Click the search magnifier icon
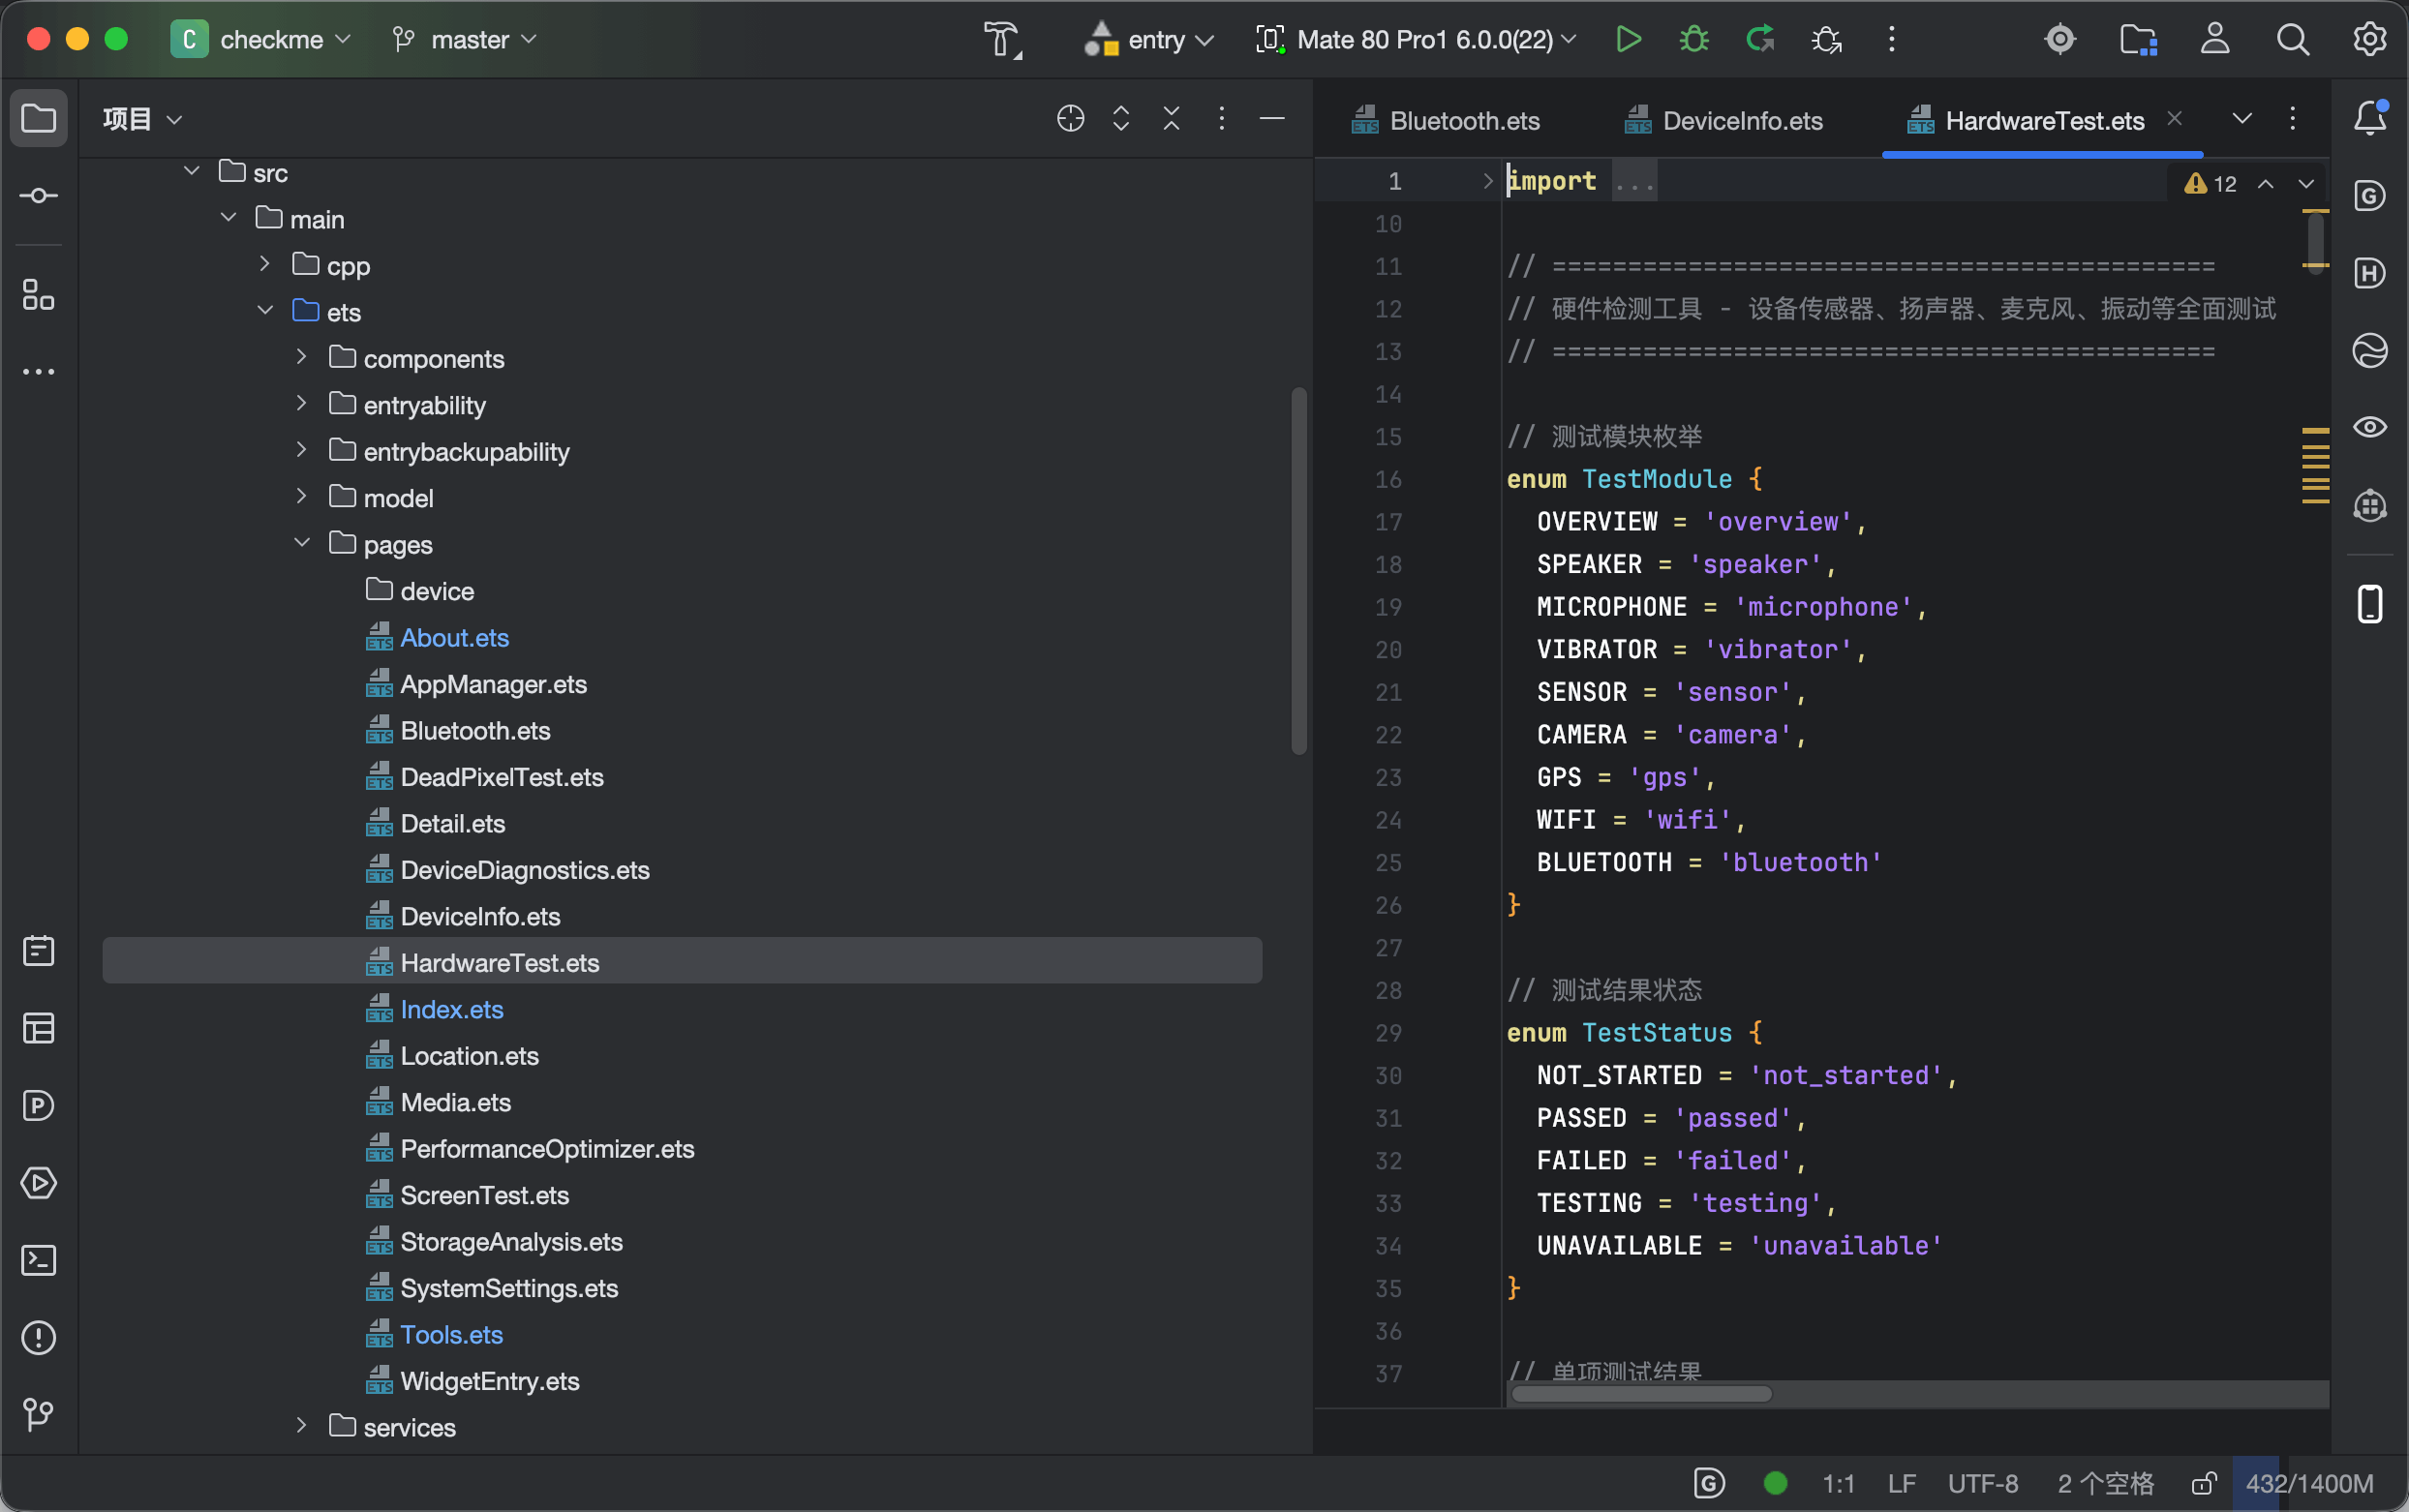 [x=2292, y=40]
